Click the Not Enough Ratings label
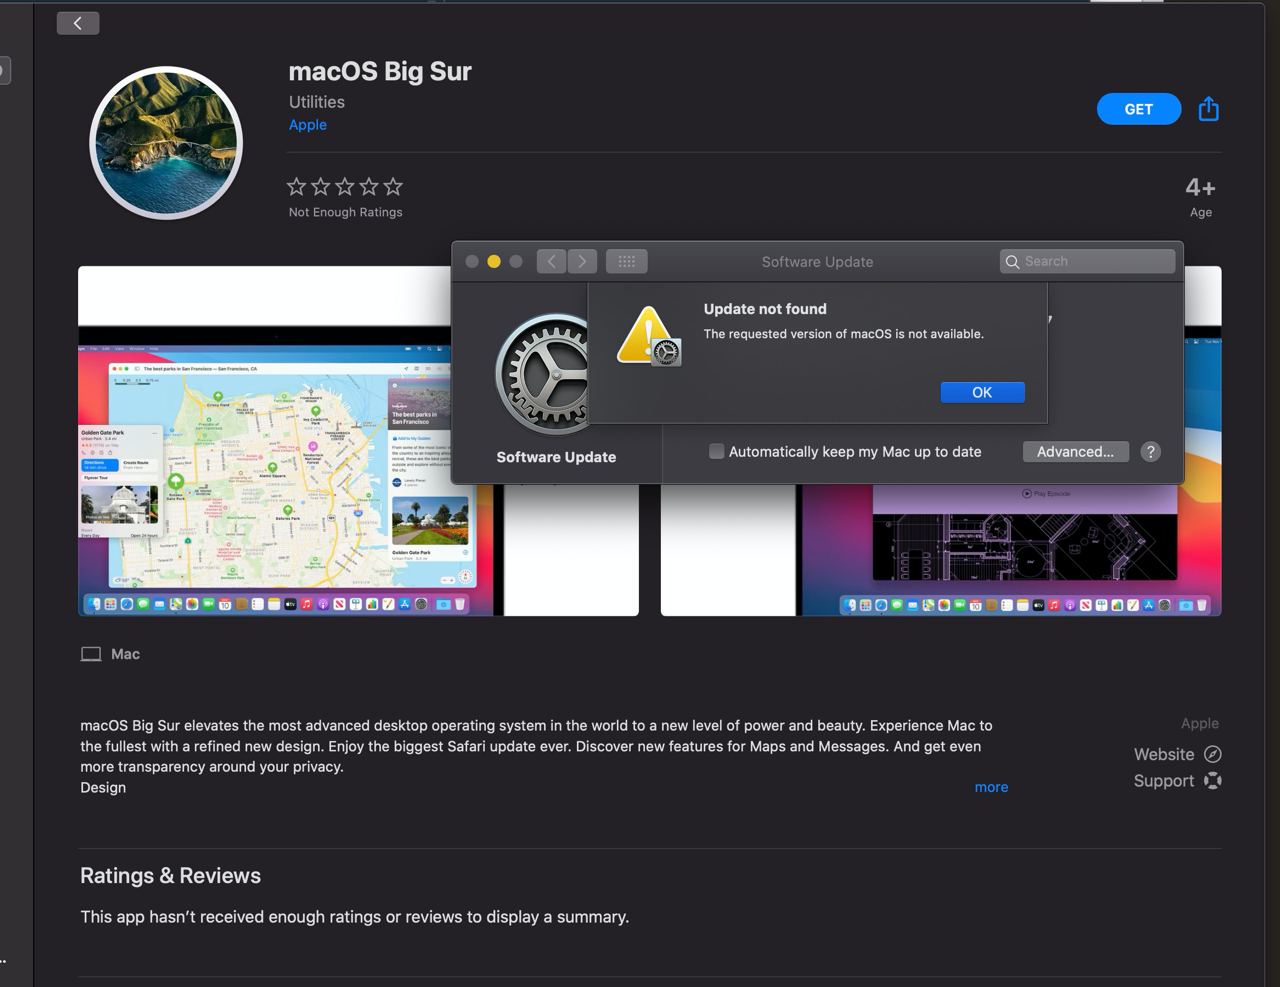The width and height of the screenshot is (1280, 987). 345,212
